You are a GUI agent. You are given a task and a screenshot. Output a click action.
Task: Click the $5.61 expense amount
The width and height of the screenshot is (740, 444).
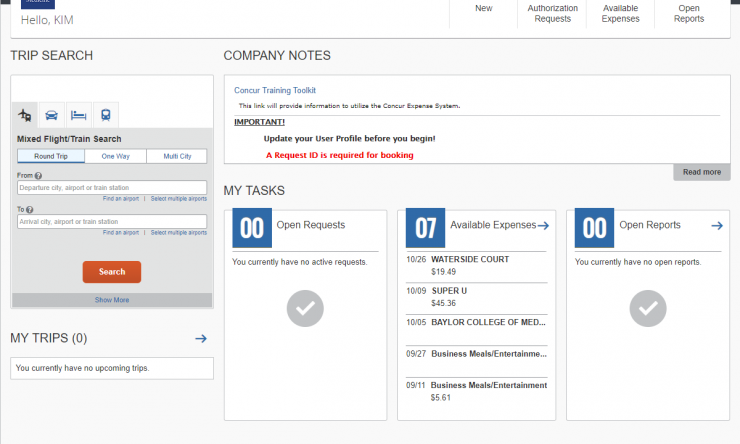(440, 398)
